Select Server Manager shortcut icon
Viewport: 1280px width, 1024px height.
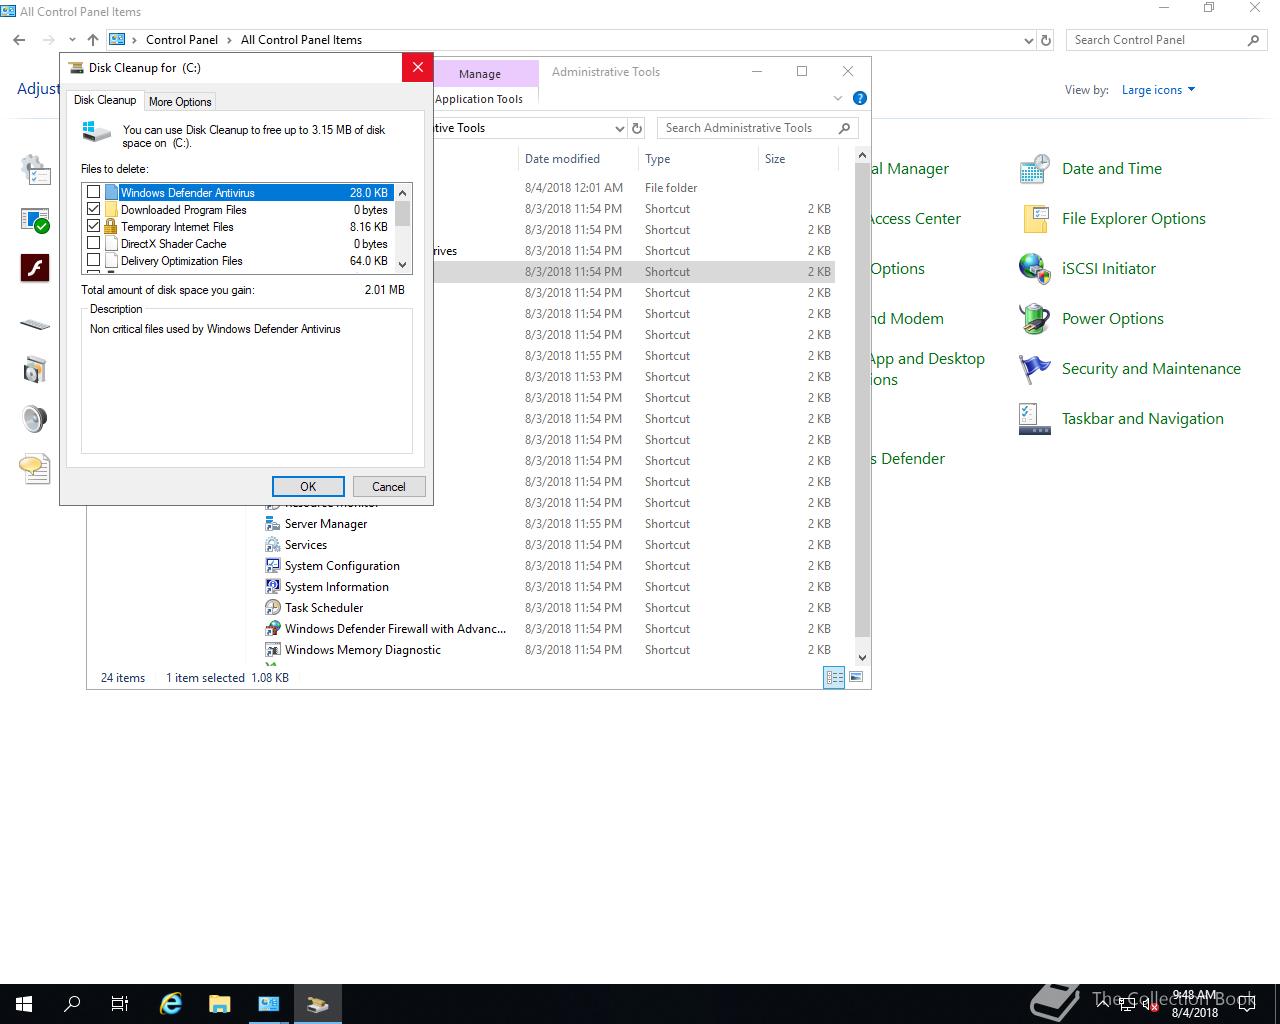[x=273, y=524]
